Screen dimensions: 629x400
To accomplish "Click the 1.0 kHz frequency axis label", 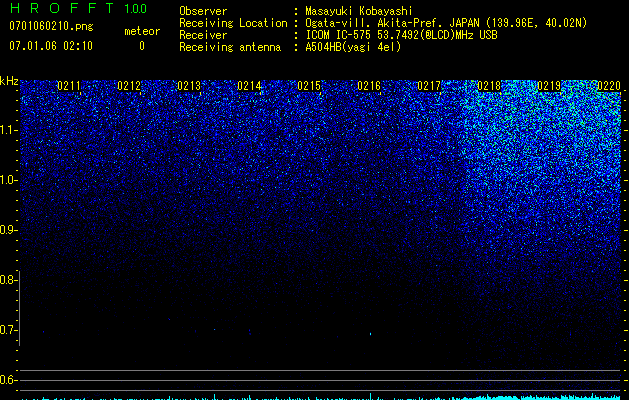I will click(8, 180).
